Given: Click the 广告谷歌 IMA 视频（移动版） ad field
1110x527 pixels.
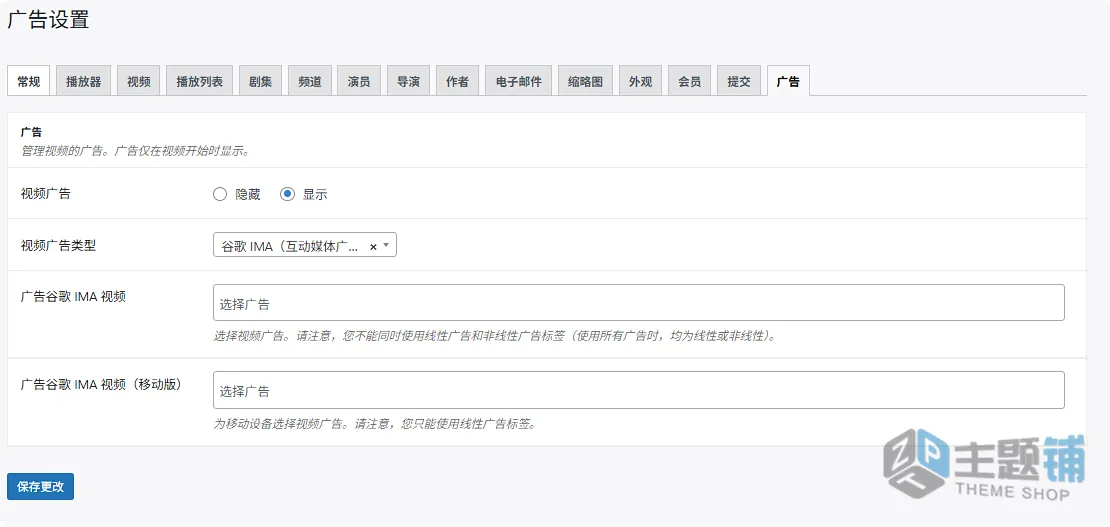Looking at the screenshot, I should click(639, 390).
